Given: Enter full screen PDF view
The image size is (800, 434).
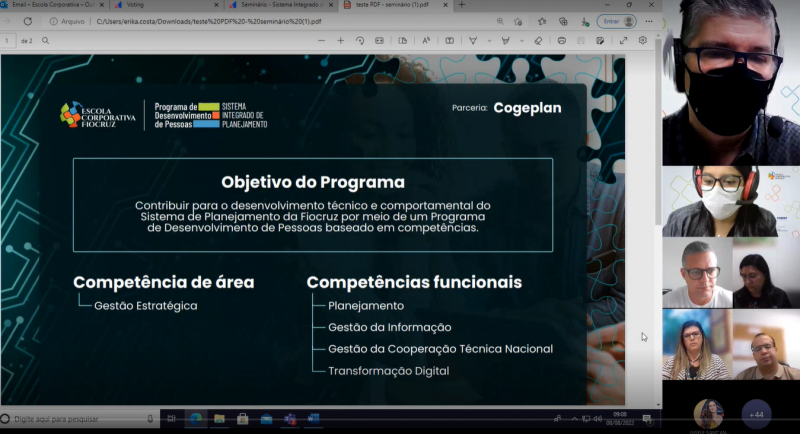Looking at the screenshot, I should tap(623, 41).
